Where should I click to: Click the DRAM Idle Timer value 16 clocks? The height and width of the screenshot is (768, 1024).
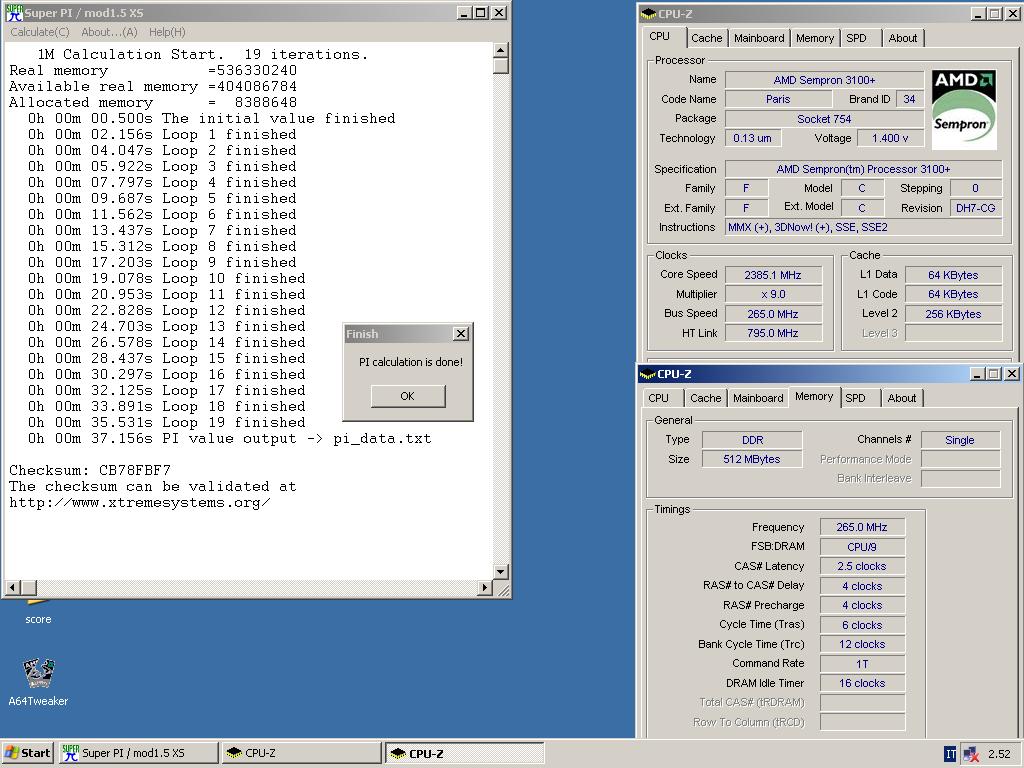[x=862, y=683]
